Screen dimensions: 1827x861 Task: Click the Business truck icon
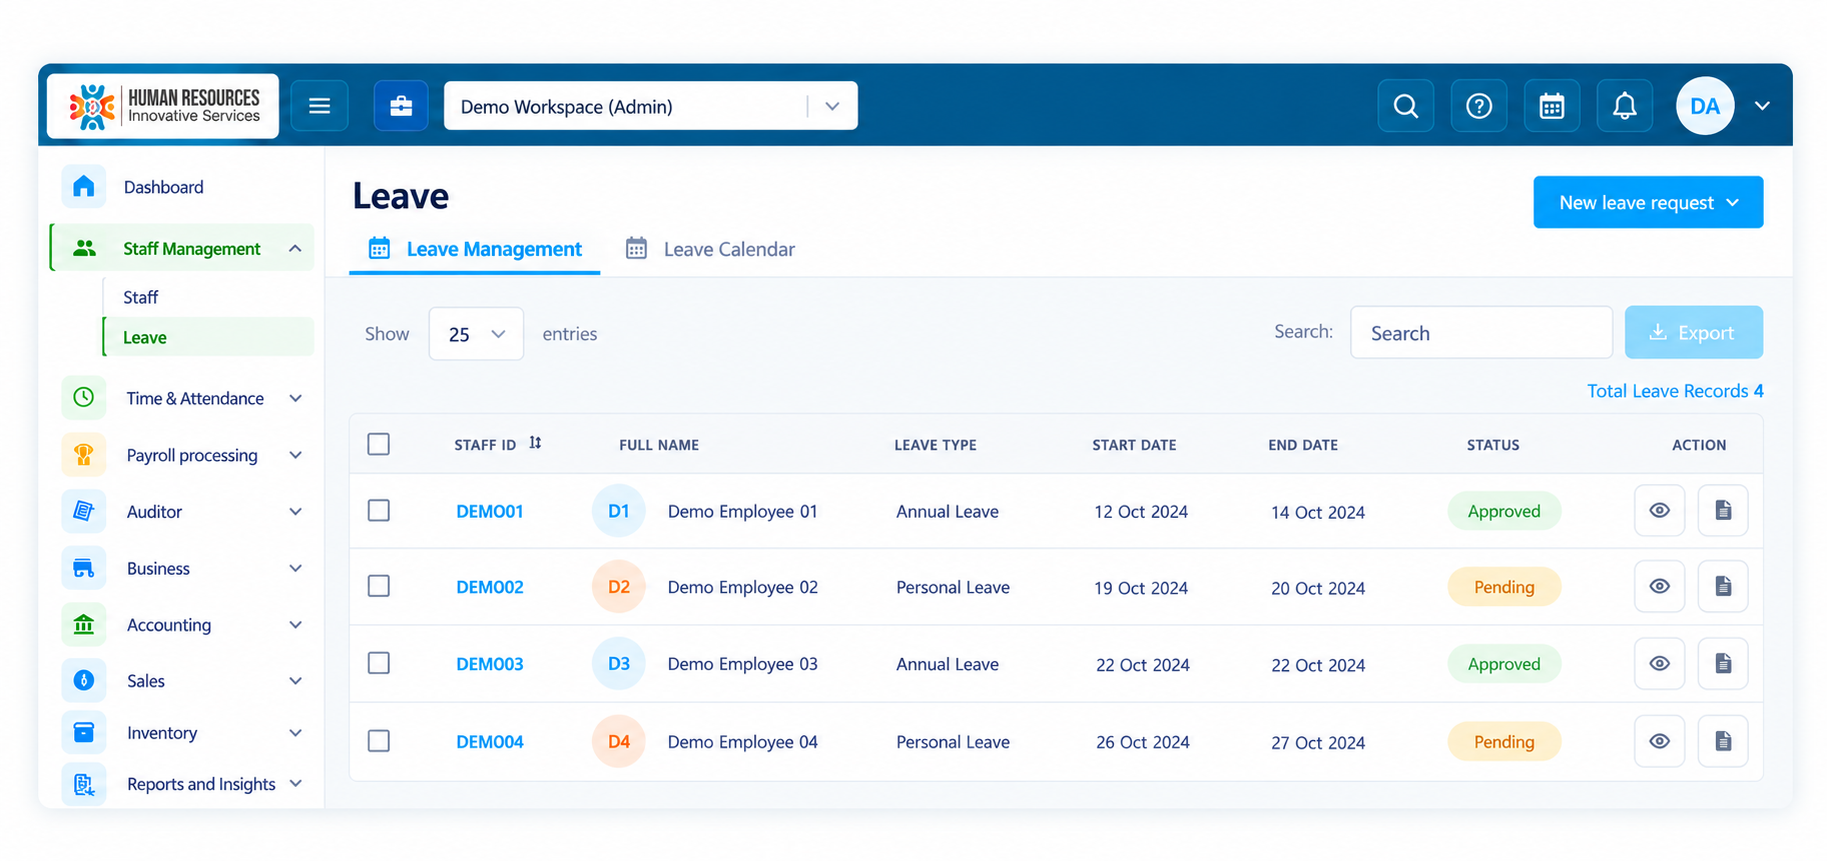(x=84, y=568)
